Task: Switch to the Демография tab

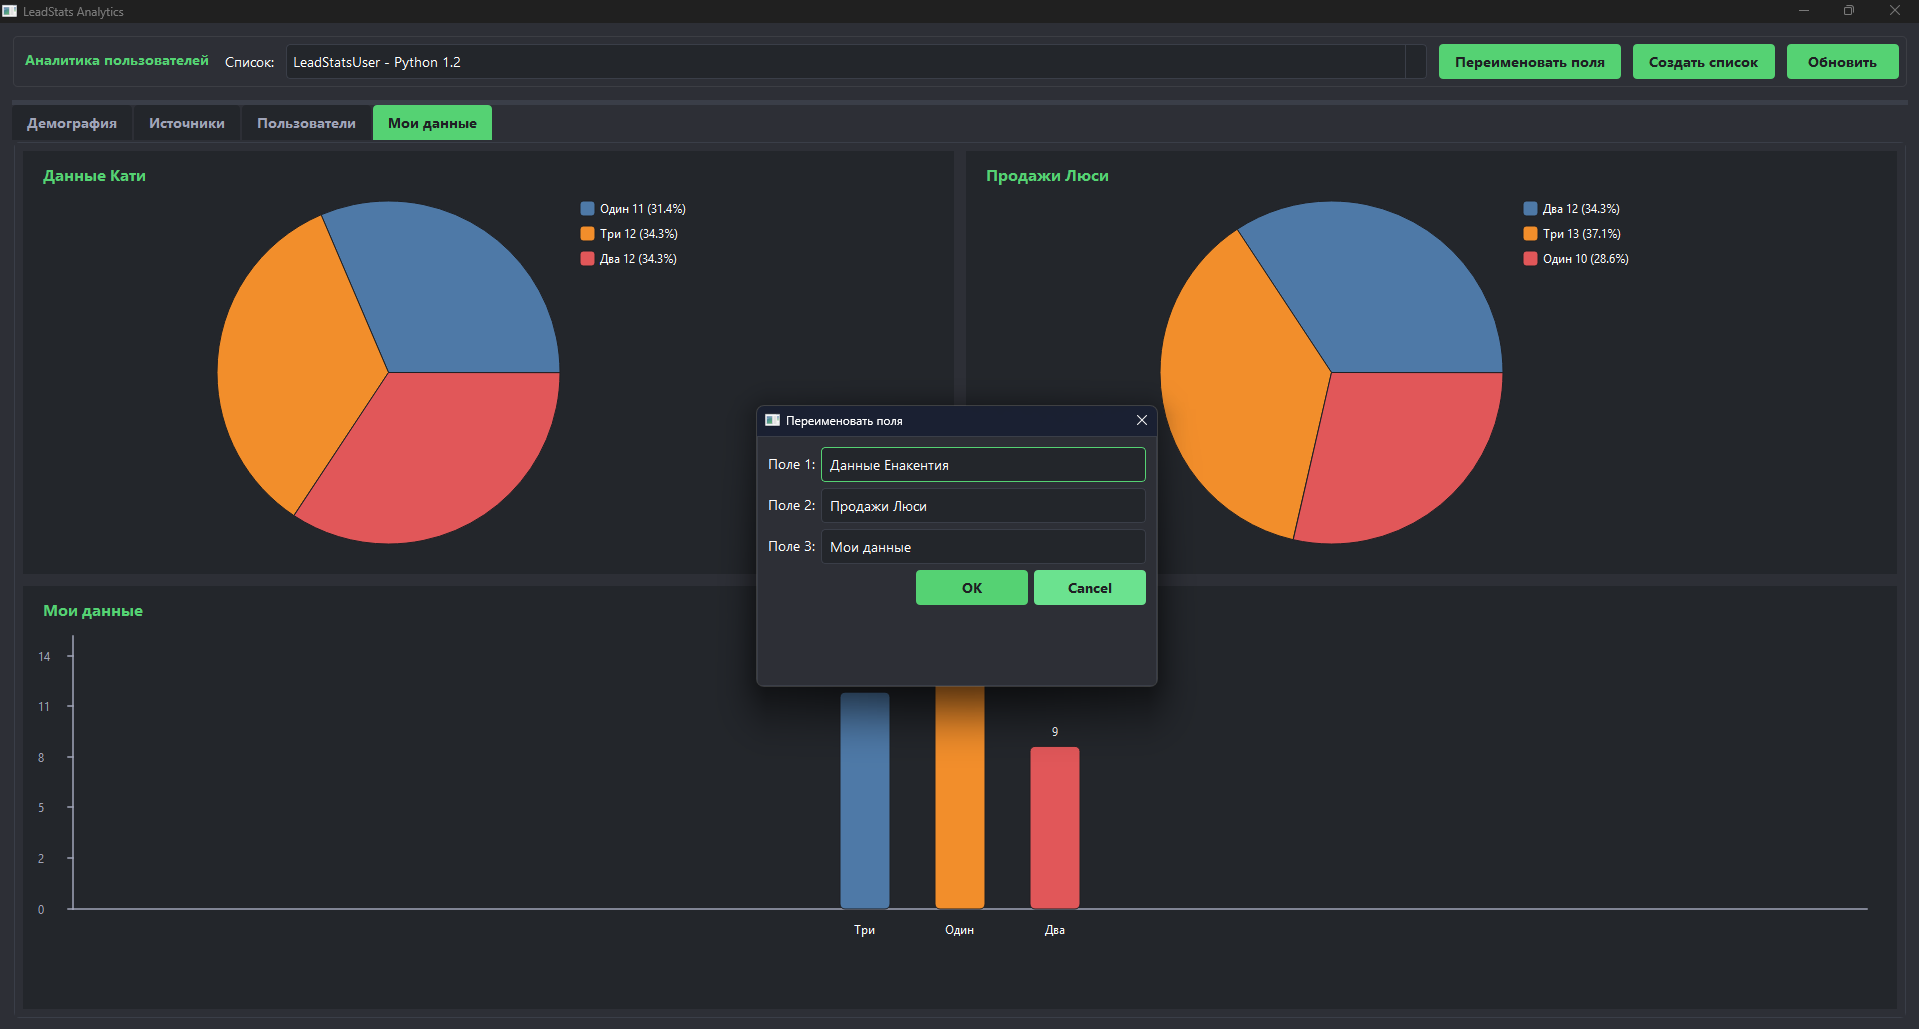Action: (72, 123)
